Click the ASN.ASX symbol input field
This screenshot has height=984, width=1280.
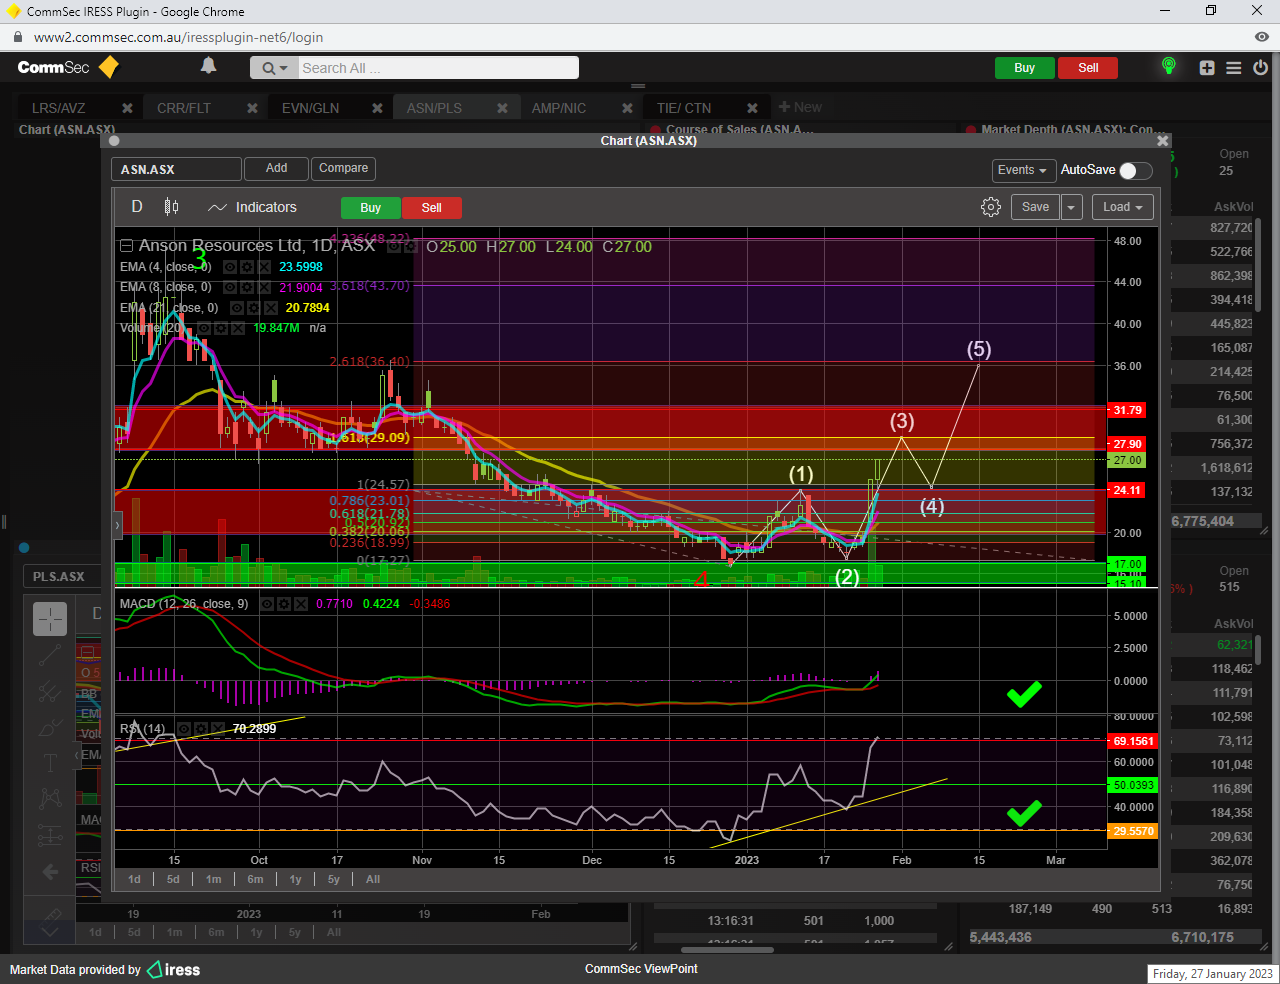click(x=176, y=169)
